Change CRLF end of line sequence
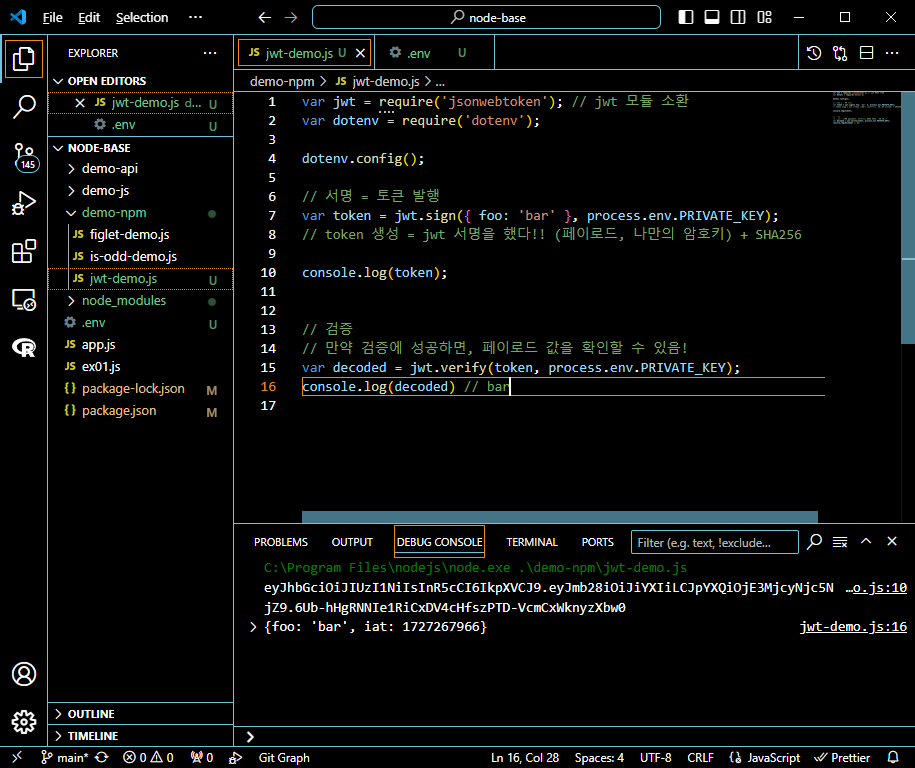915x768 pixels. click(x=700, y=757)
